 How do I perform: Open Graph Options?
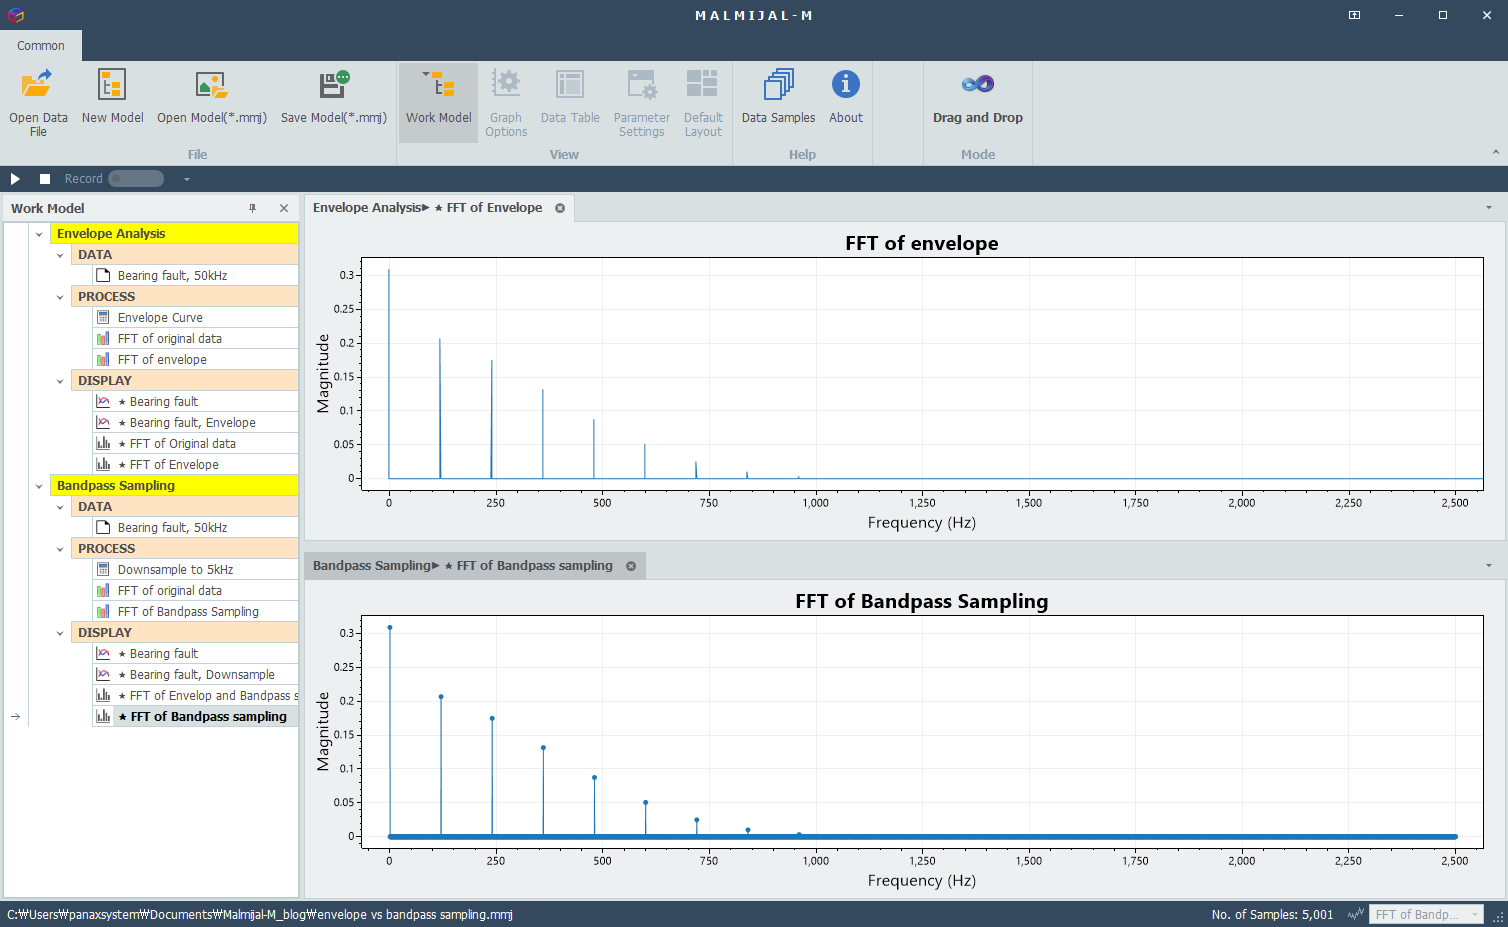pyautogui.click(x=506, y=102)
